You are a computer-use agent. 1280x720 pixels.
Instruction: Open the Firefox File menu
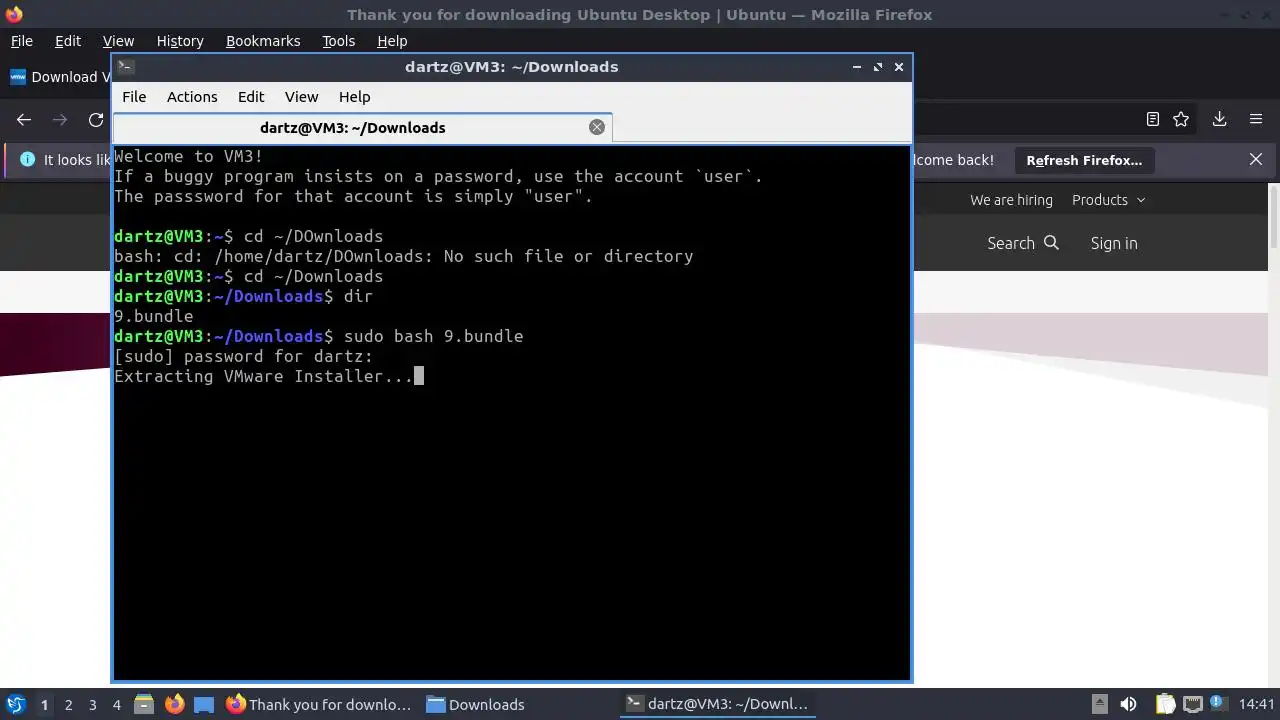point(22,41)
